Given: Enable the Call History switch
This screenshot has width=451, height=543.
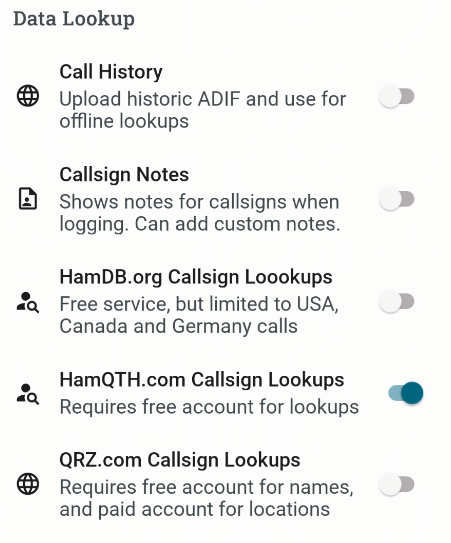Looking at the screenshot, I should pos(397,96).
